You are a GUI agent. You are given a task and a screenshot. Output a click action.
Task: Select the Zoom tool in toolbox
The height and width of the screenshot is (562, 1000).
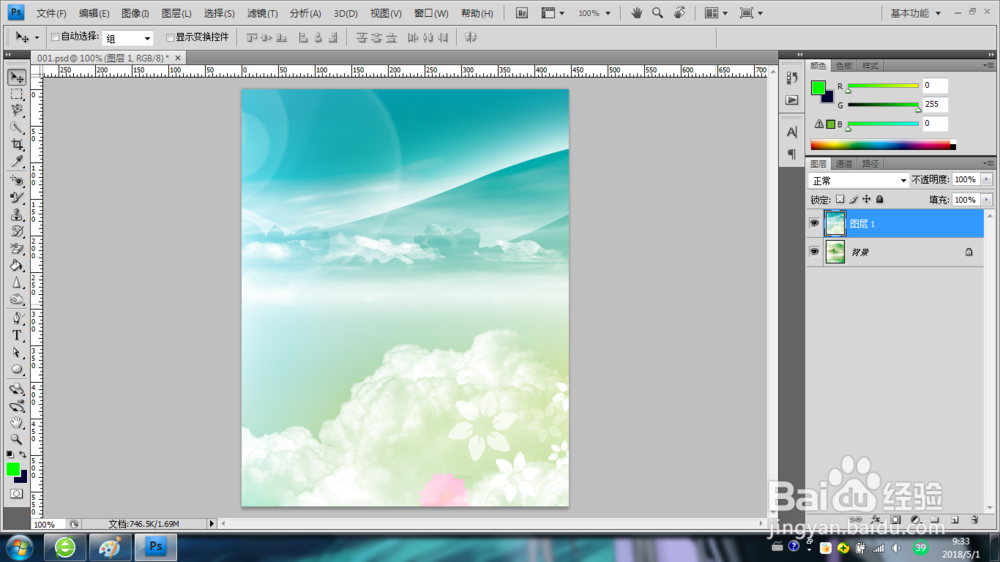(x=17, y=440)
